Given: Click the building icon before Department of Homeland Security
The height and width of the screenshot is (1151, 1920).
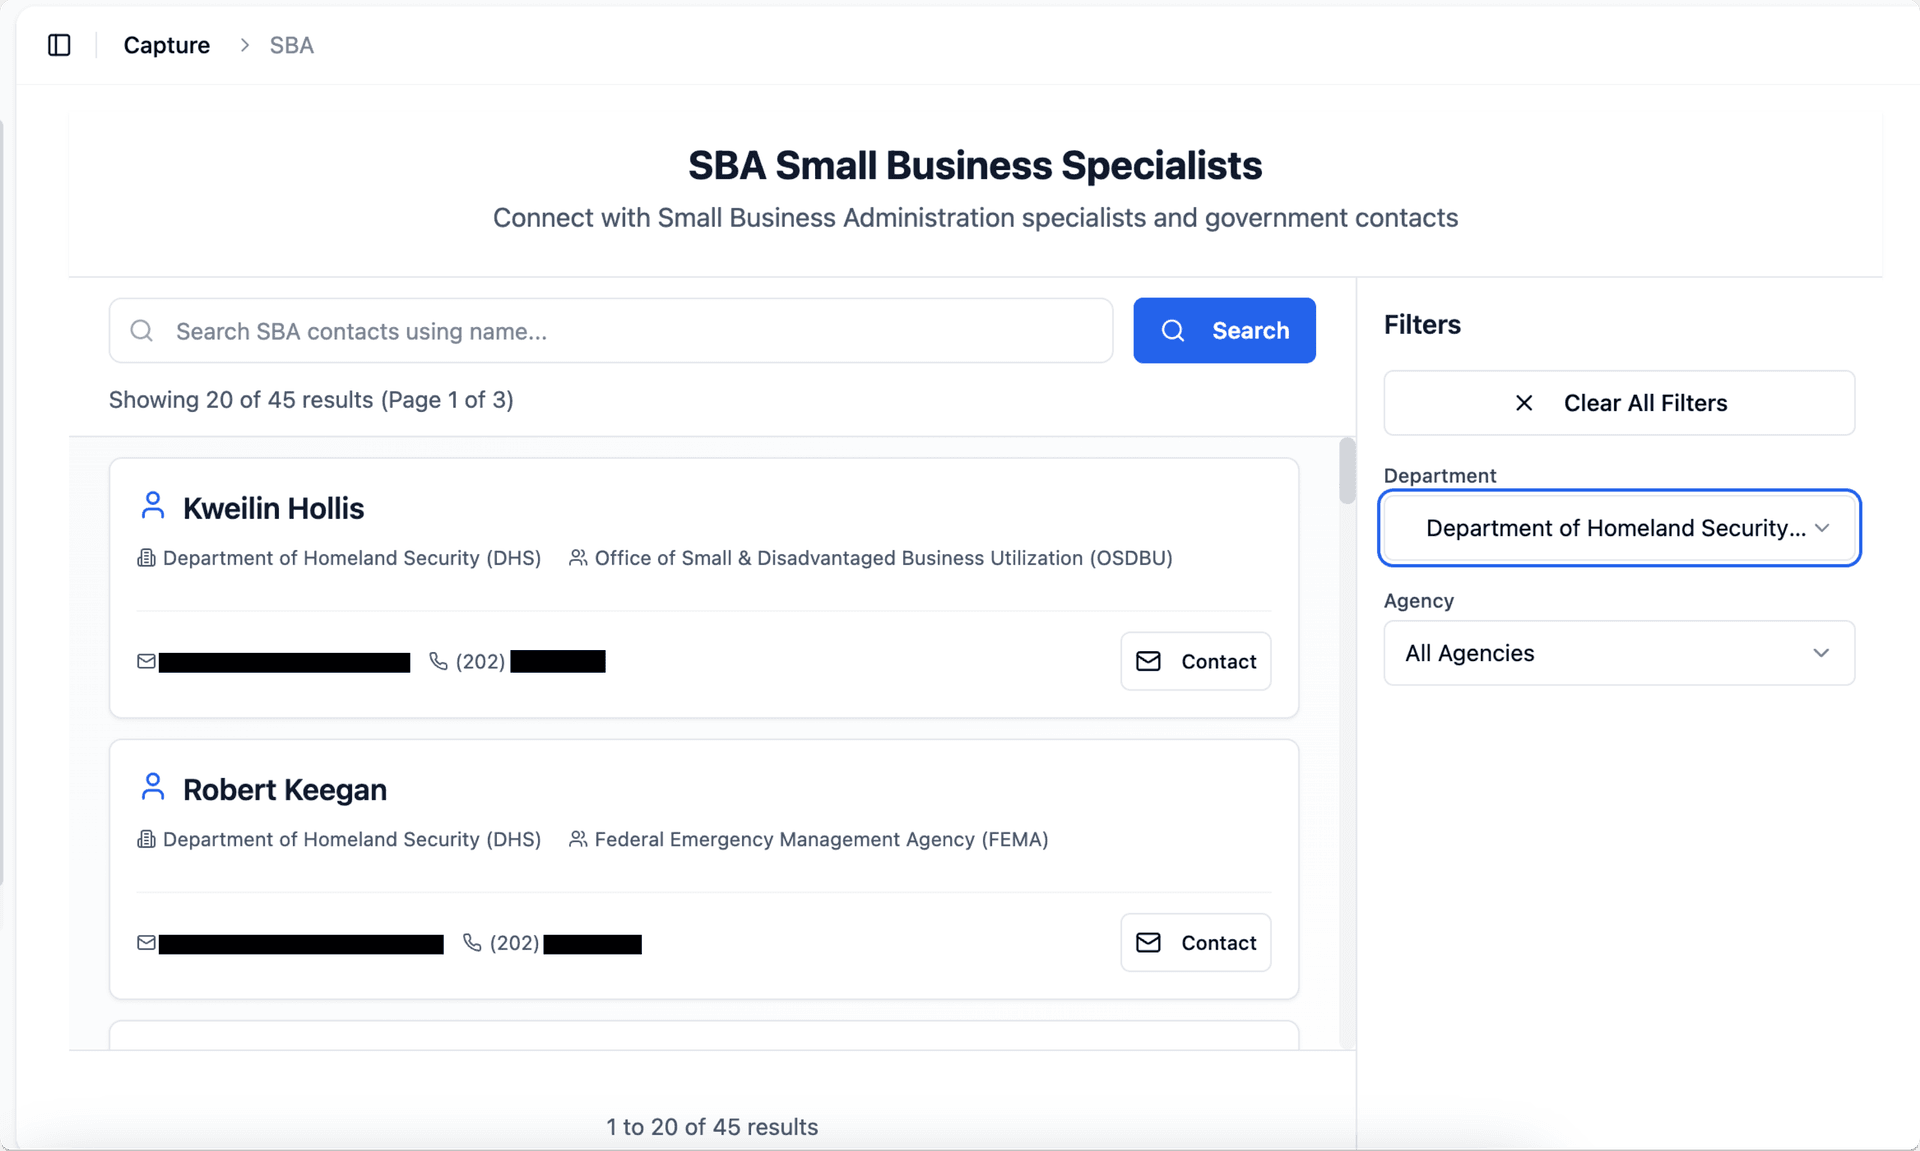Looking at the screenshot, I should (146, 558).
